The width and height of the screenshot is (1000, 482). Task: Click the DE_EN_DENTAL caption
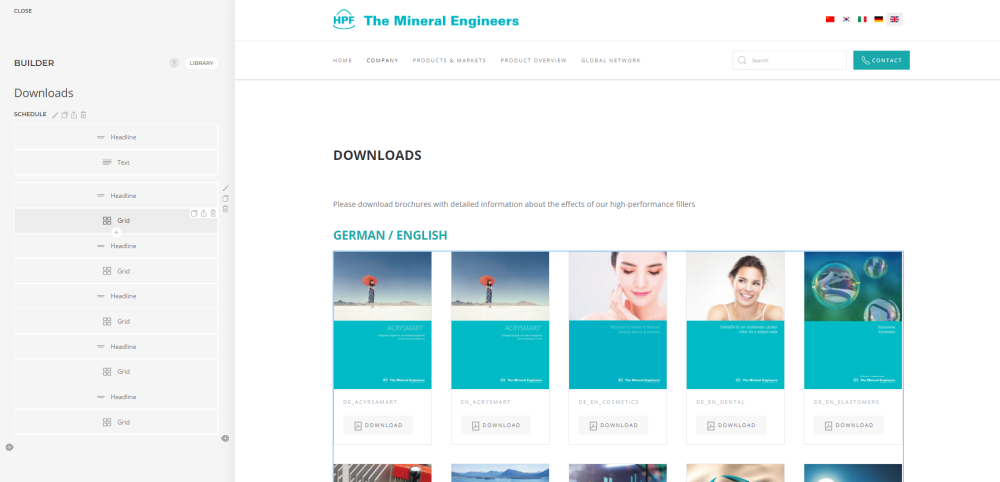[721, 402]
